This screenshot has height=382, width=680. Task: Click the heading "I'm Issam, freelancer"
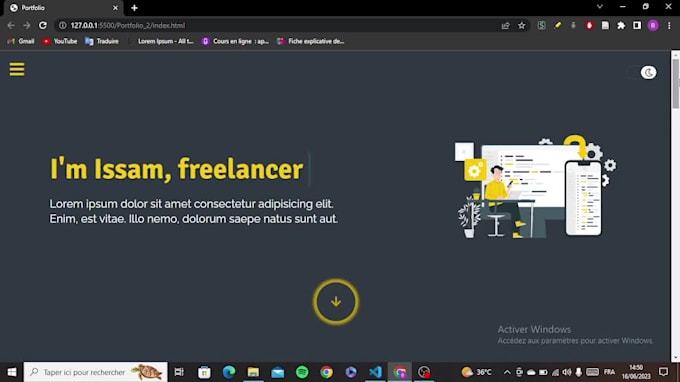click(x=177, y=168)
